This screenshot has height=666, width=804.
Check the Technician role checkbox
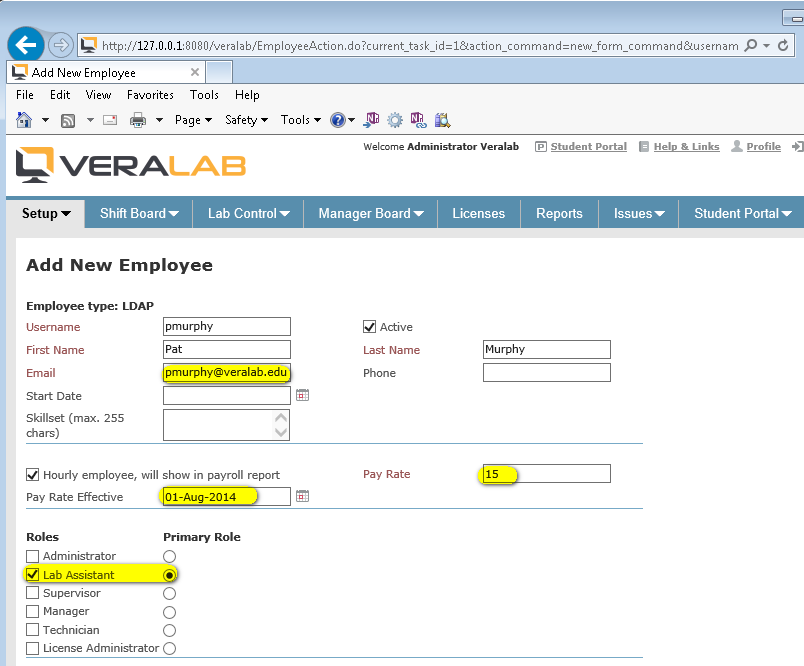(32, 630)
